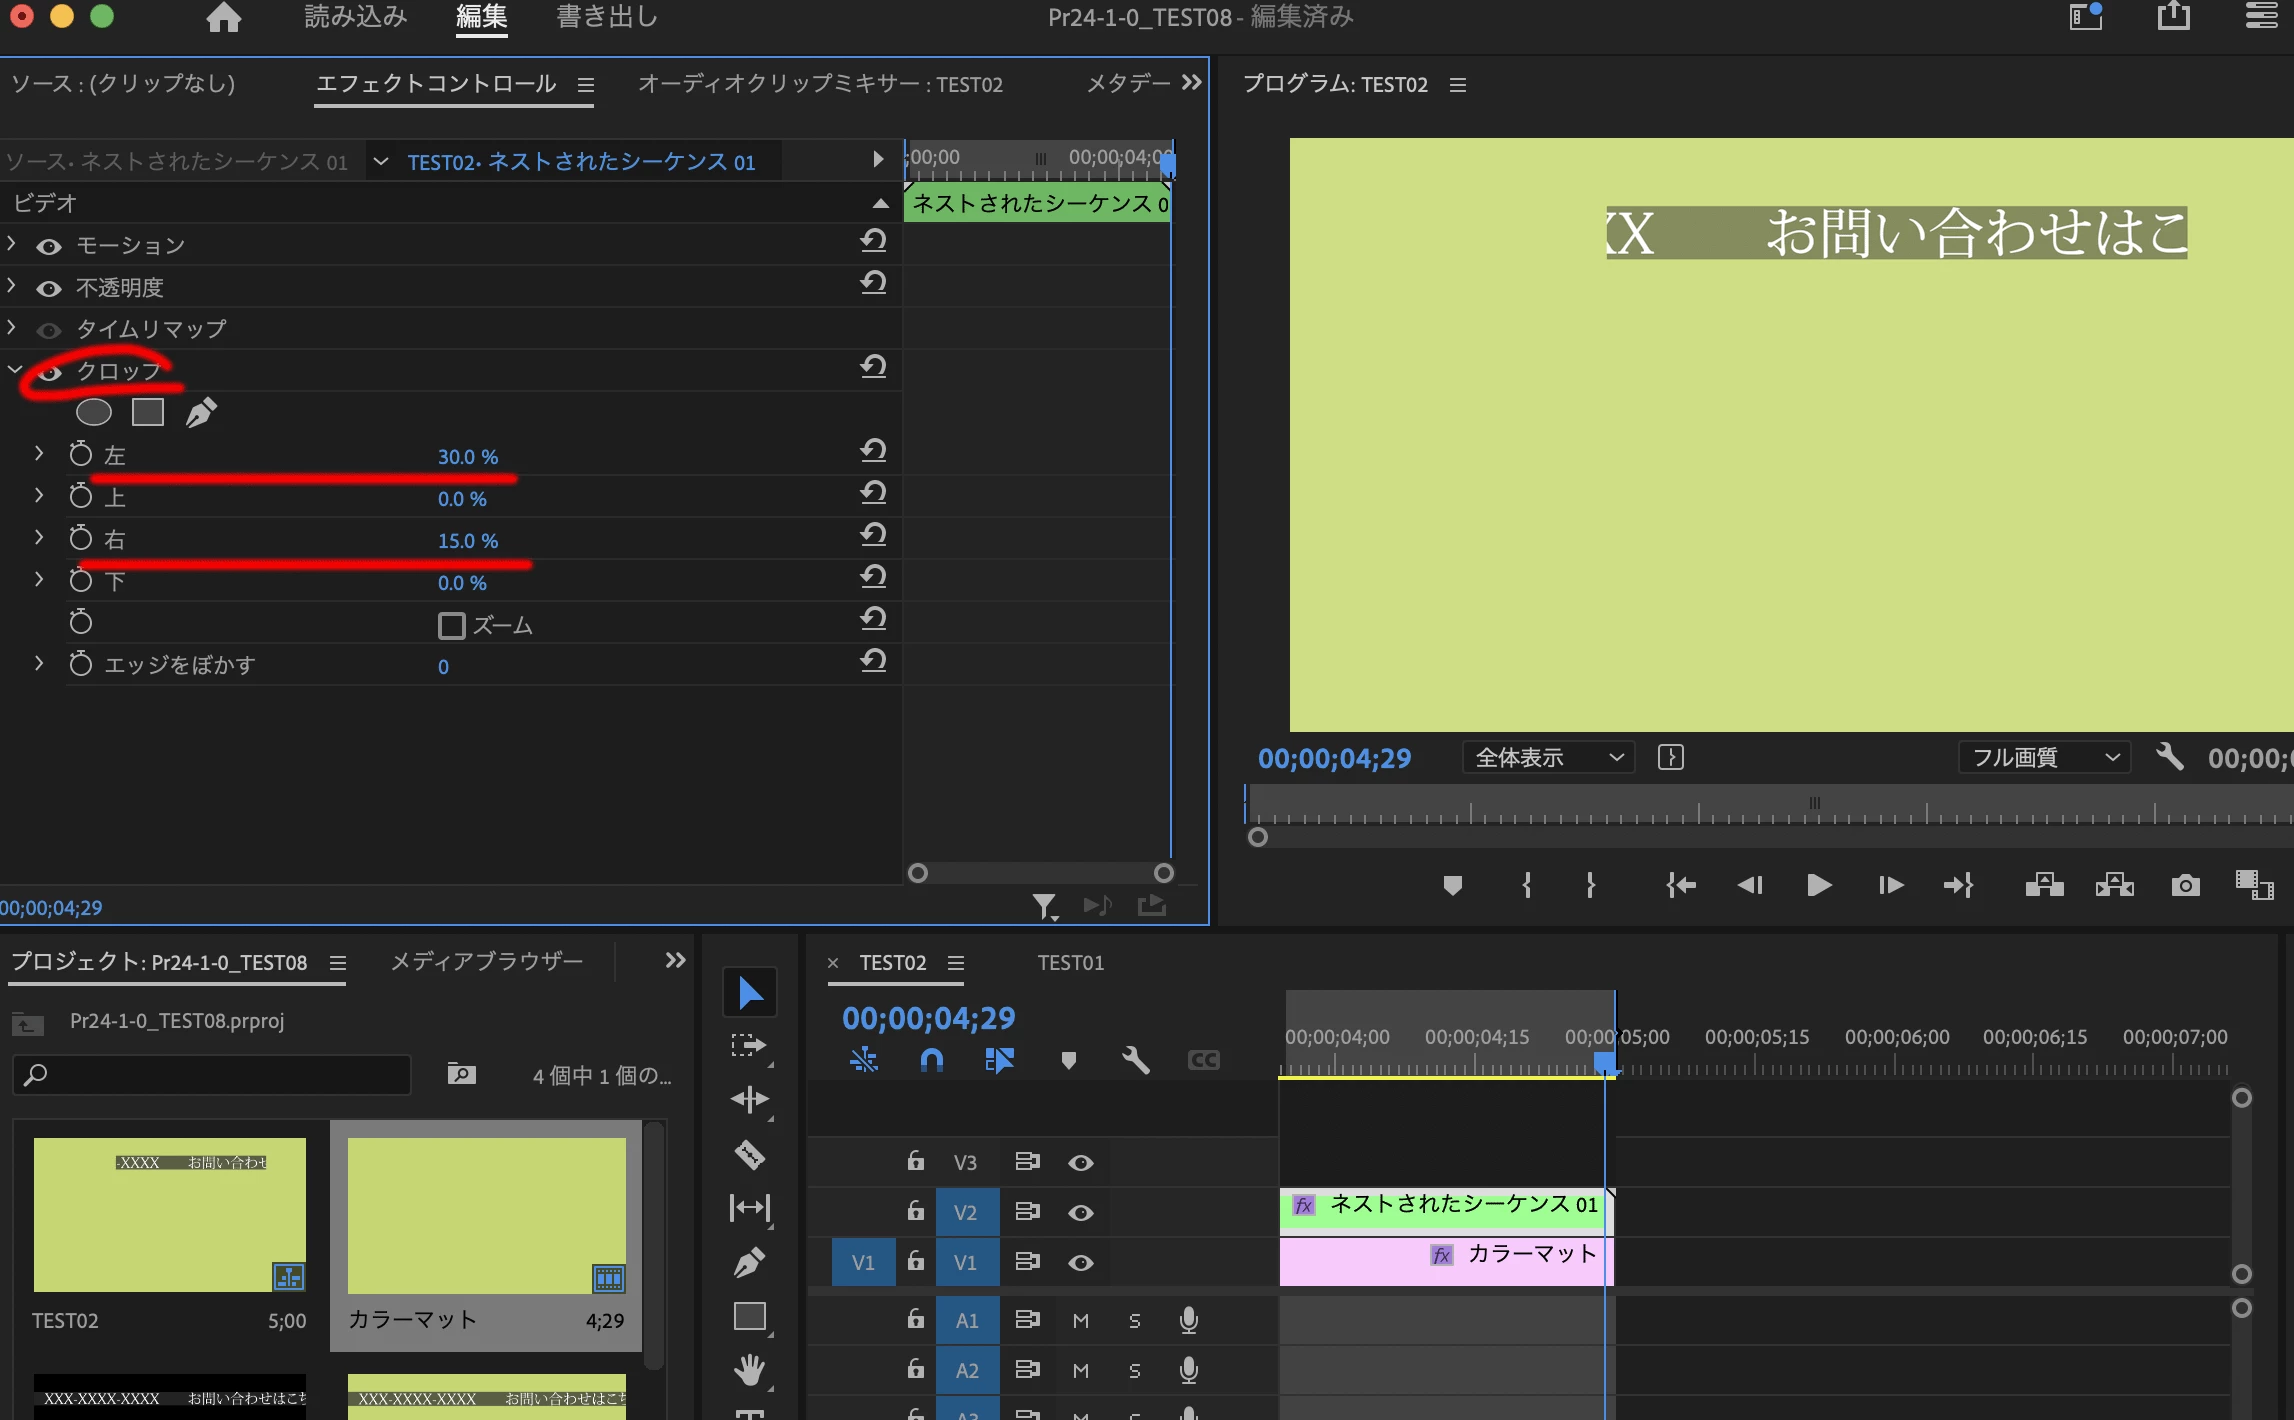Open the full quality playback resolution dropdown
This screenshot has height=1420, width=2294.
click(x=2043, y=758)
